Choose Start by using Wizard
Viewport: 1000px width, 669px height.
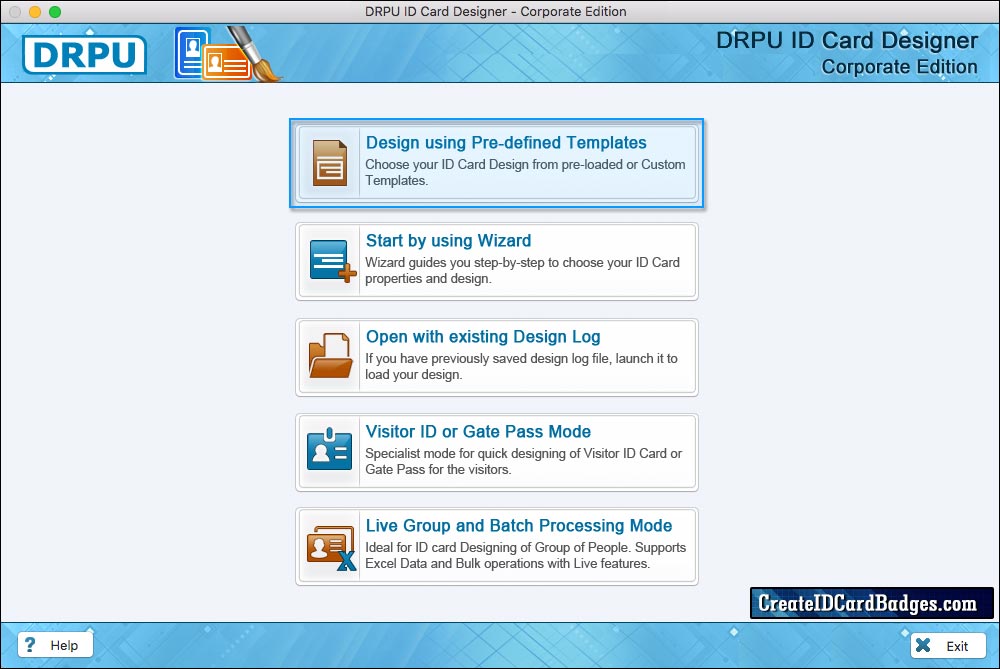click(x=497, y=261)
